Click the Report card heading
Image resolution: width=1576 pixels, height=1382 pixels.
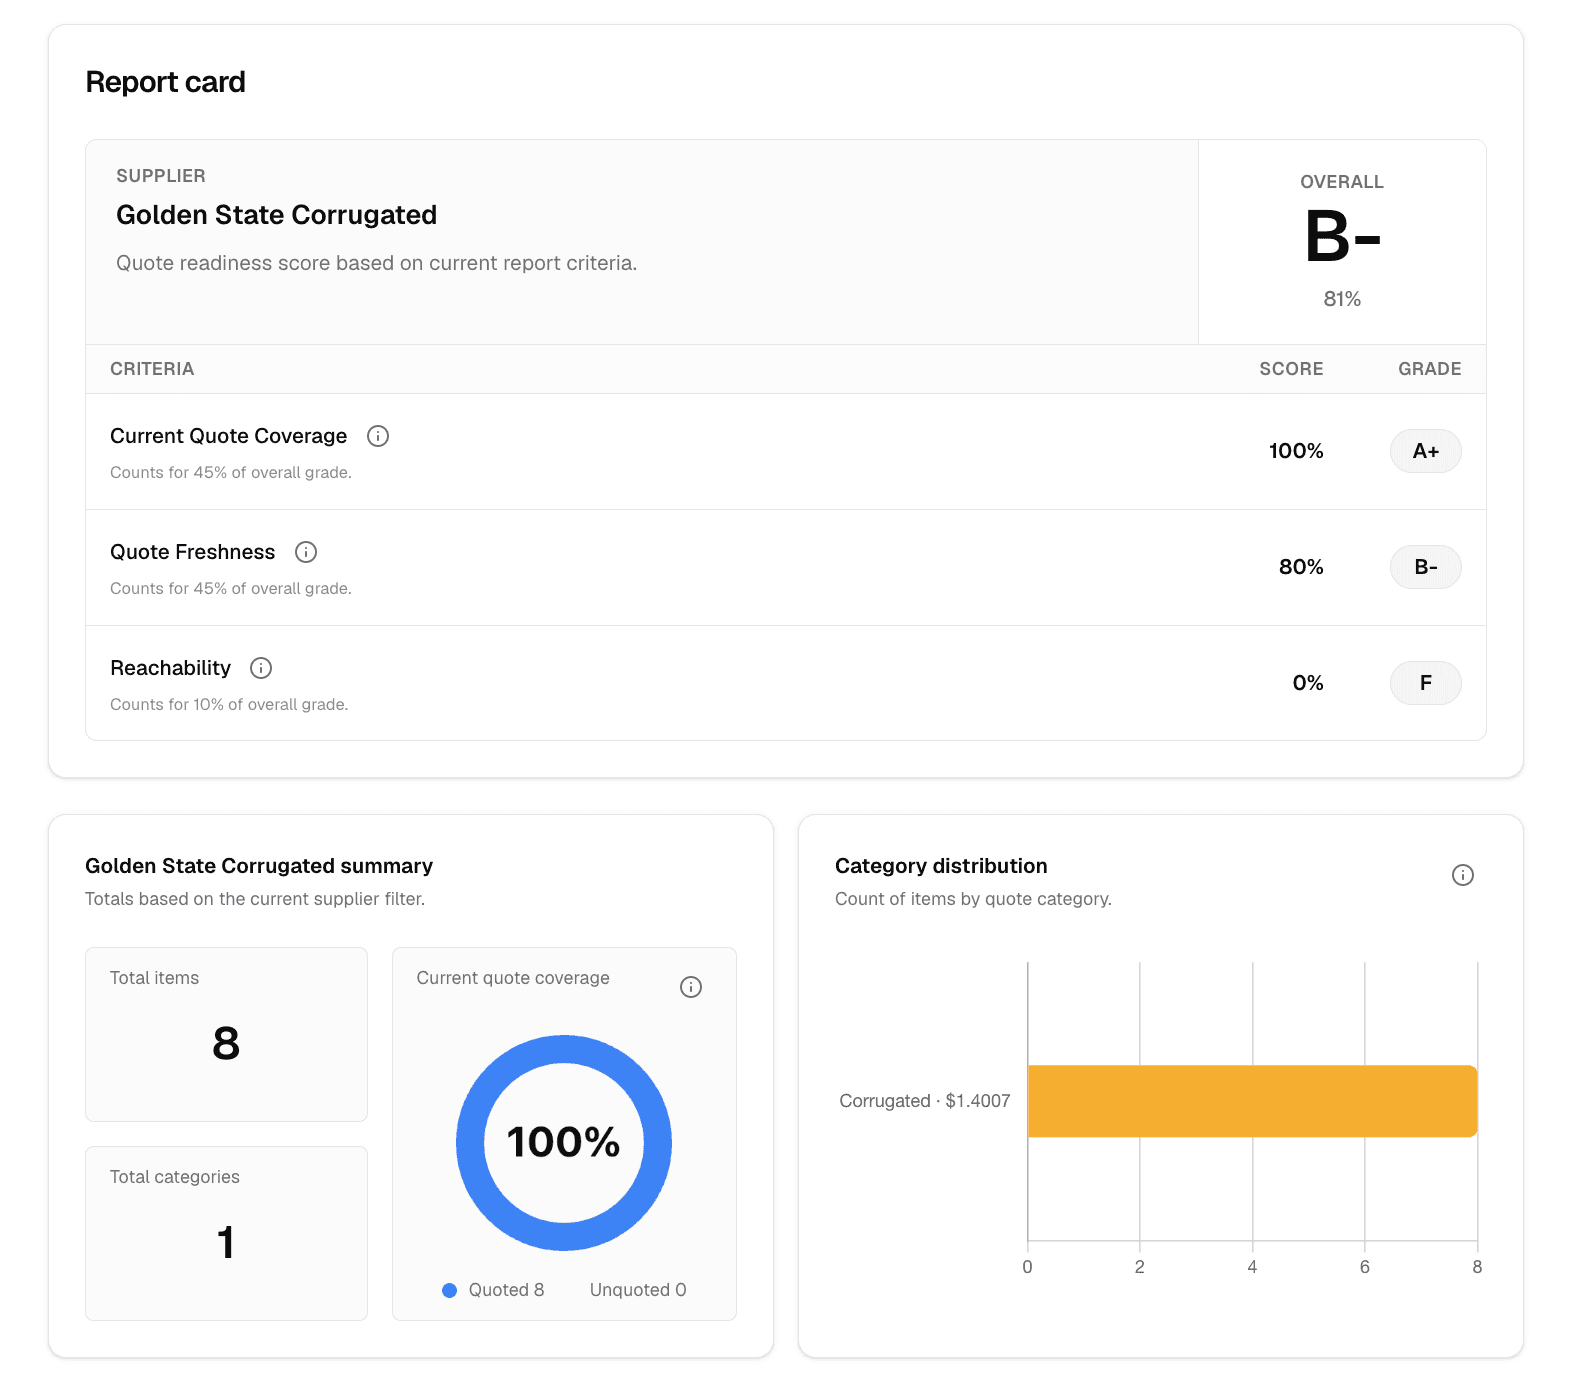pyautogui.click(x=166, y=82)
